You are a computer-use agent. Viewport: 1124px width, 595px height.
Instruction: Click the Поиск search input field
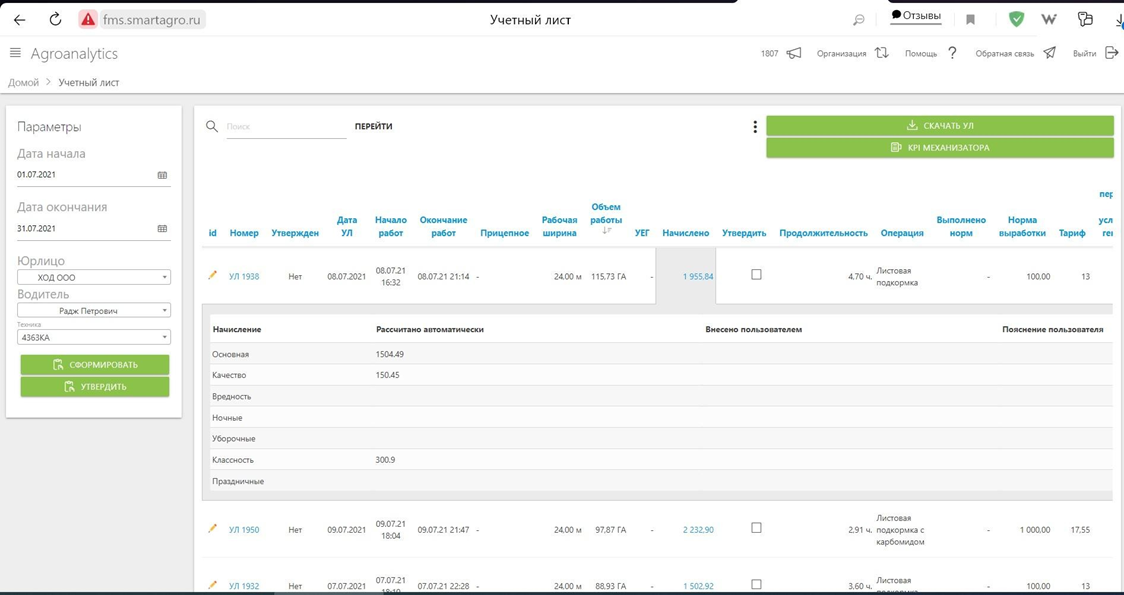pos(285,127)
